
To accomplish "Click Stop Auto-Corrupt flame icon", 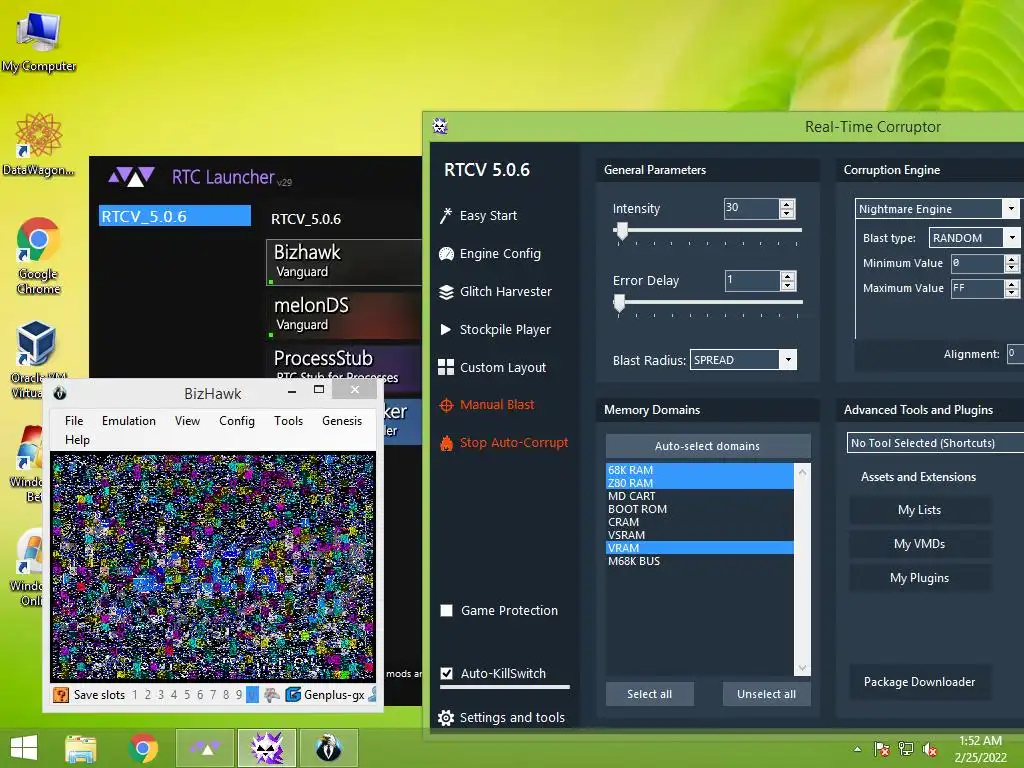I will (446, 443).
